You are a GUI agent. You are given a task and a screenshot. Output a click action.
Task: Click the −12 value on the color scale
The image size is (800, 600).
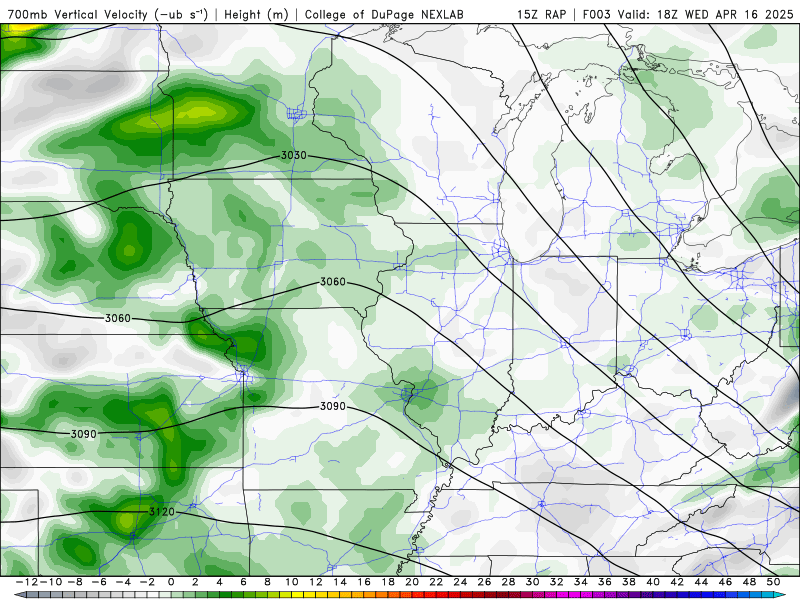coord(27,582)
